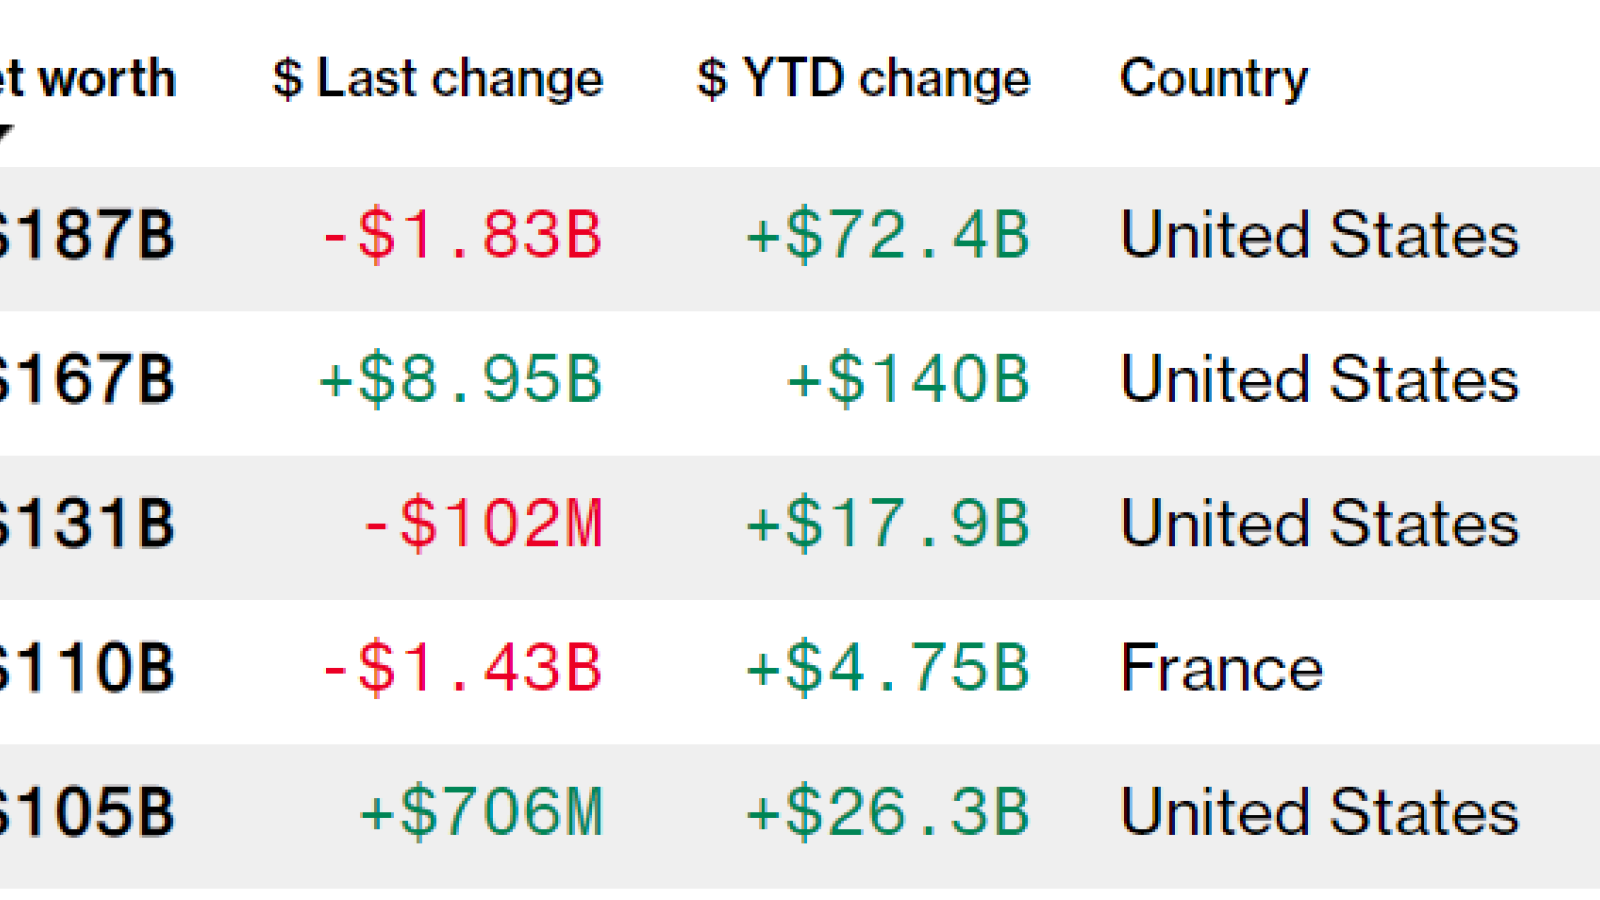The height and width of the screenshot is (900, 1600).
Task: Click the France country cell
Action: [x=1221, y=668]
